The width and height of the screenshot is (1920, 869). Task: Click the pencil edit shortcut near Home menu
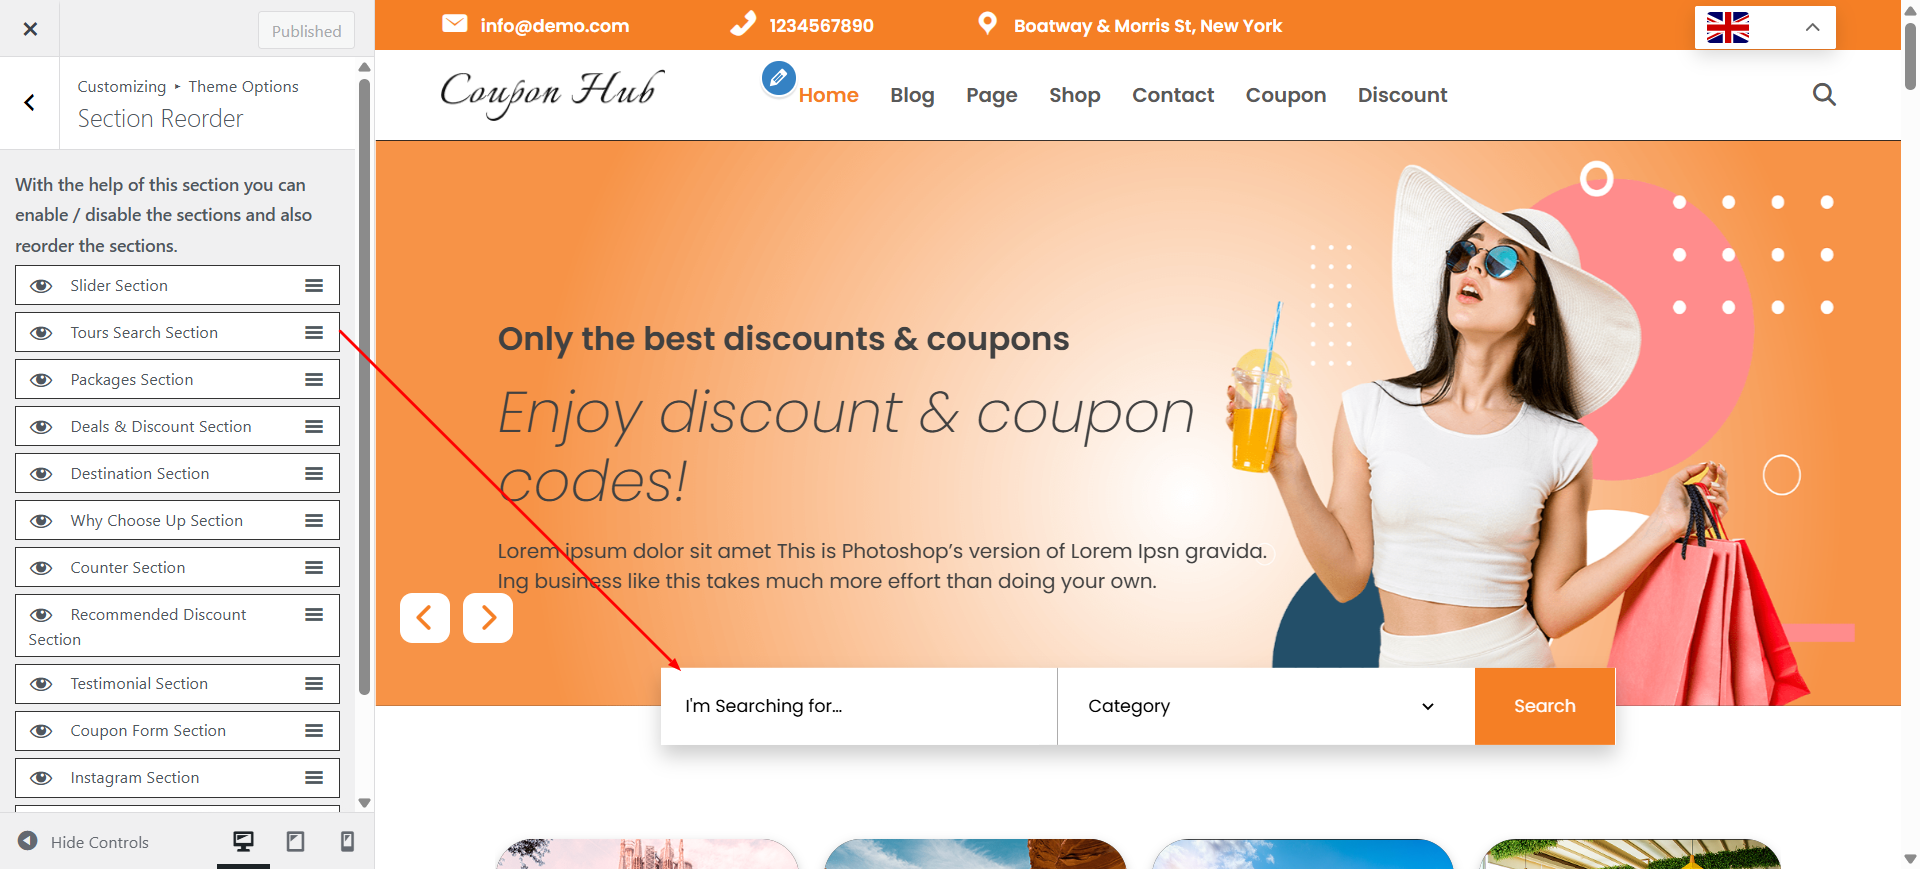(778, 78)
